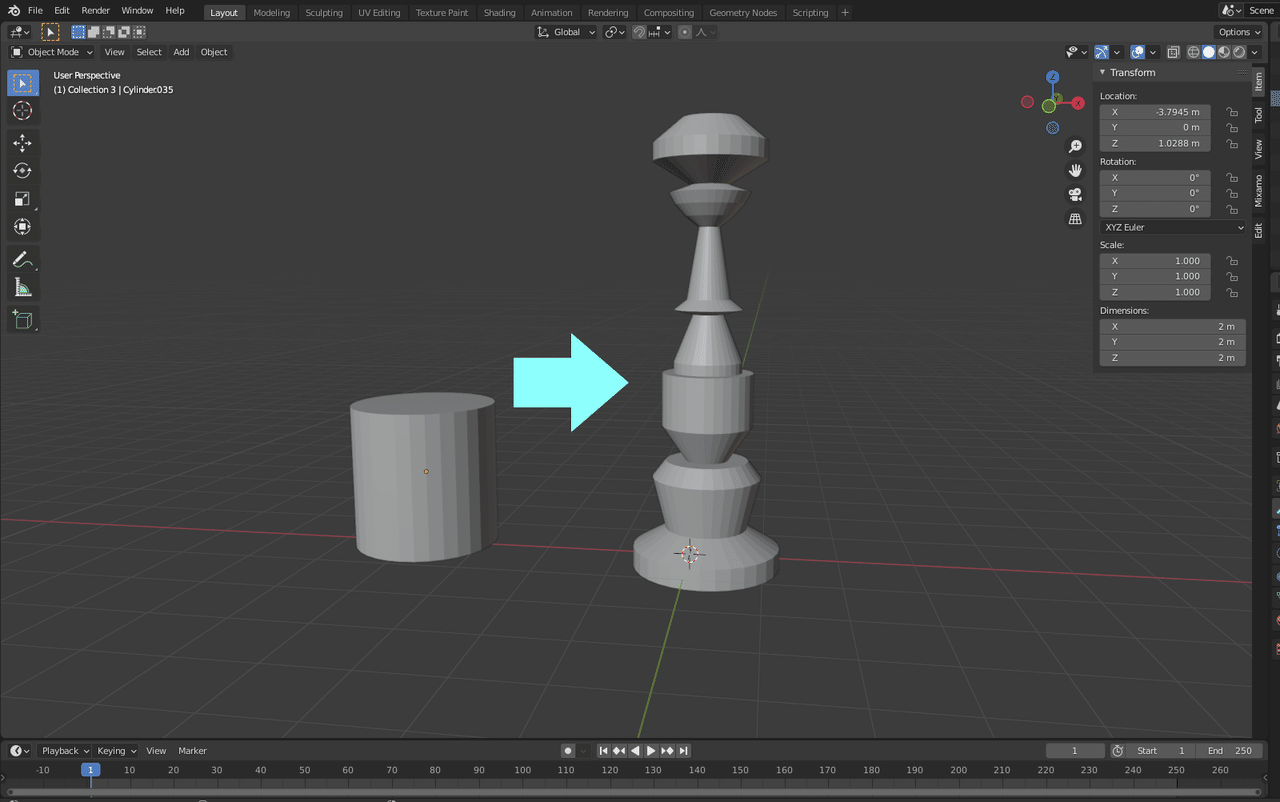Screen dimensions: 1280x802
Task: Open the Object menu in viewport
Action: pyautogui.click(x=214, y=52)
